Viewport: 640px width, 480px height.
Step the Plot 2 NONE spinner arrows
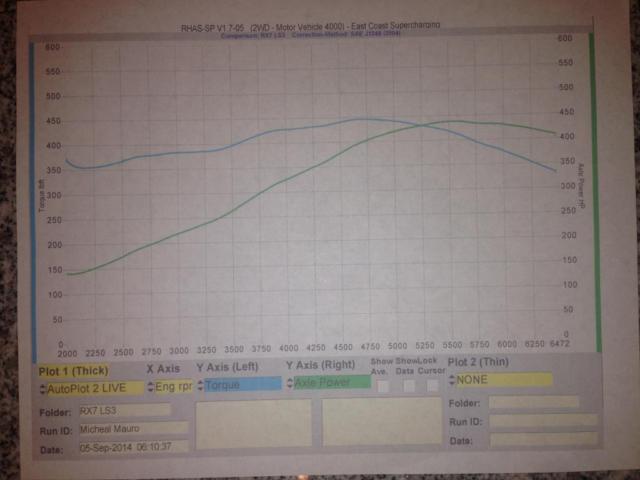coord(451,380)
